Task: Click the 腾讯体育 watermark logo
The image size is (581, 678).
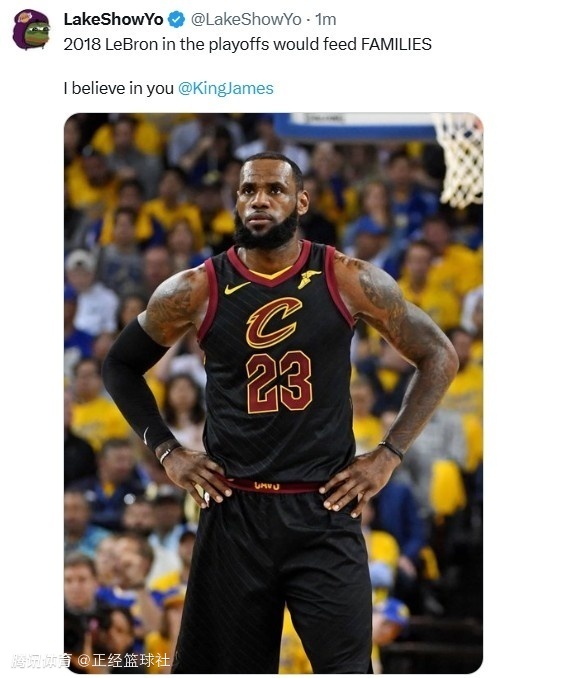Action: pyautogui.click(x=41, y=661)
